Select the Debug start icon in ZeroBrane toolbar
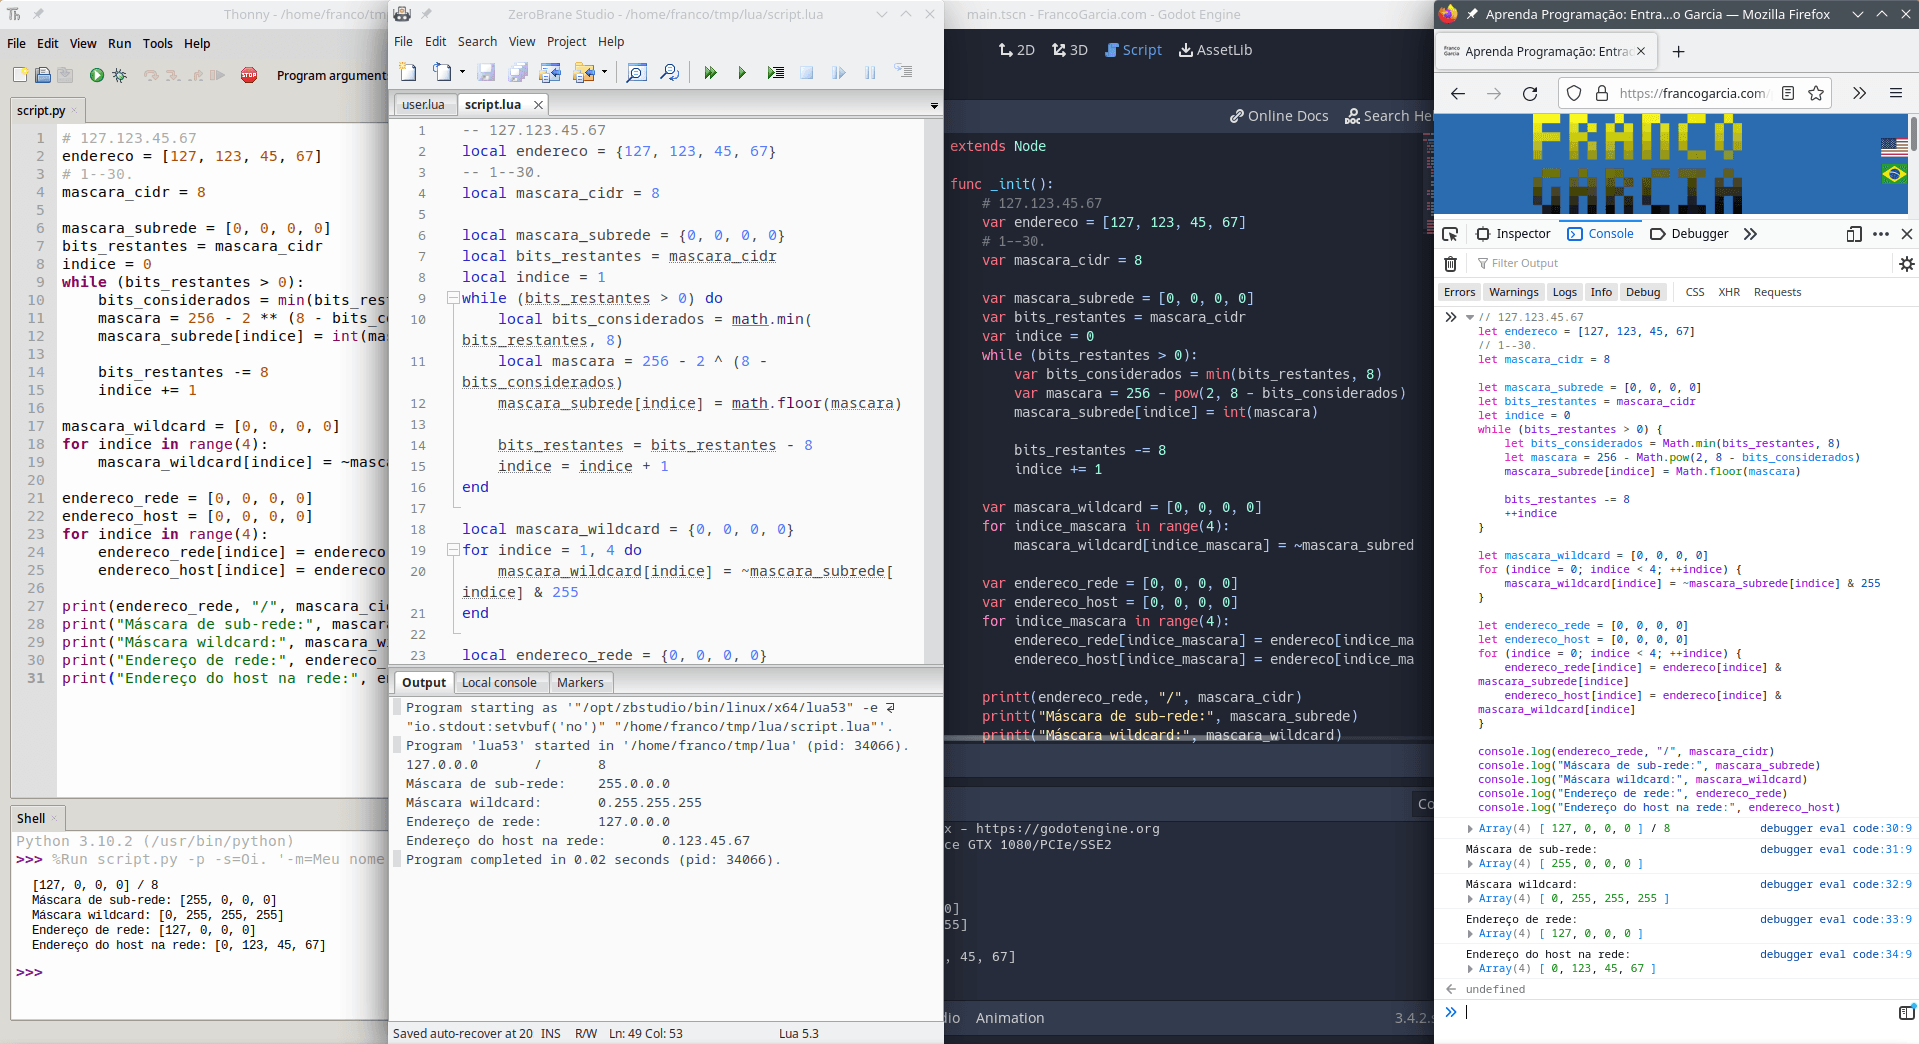Viewport: 1919px width, 1044px height. coord(711,72)
